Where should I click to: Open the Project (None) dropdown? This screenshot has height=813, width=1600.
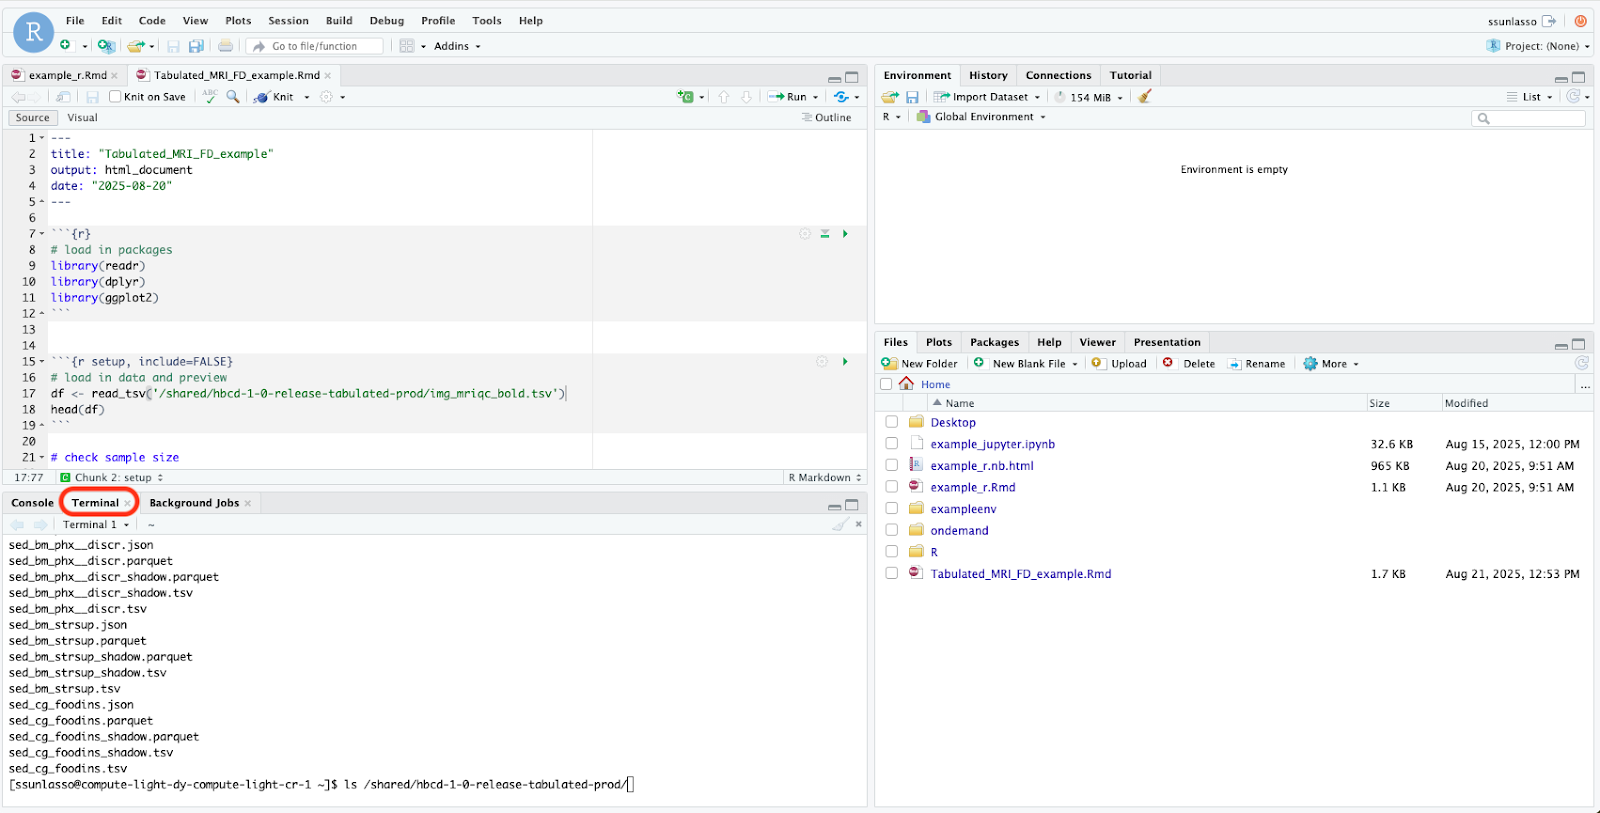click(1538, 46)
